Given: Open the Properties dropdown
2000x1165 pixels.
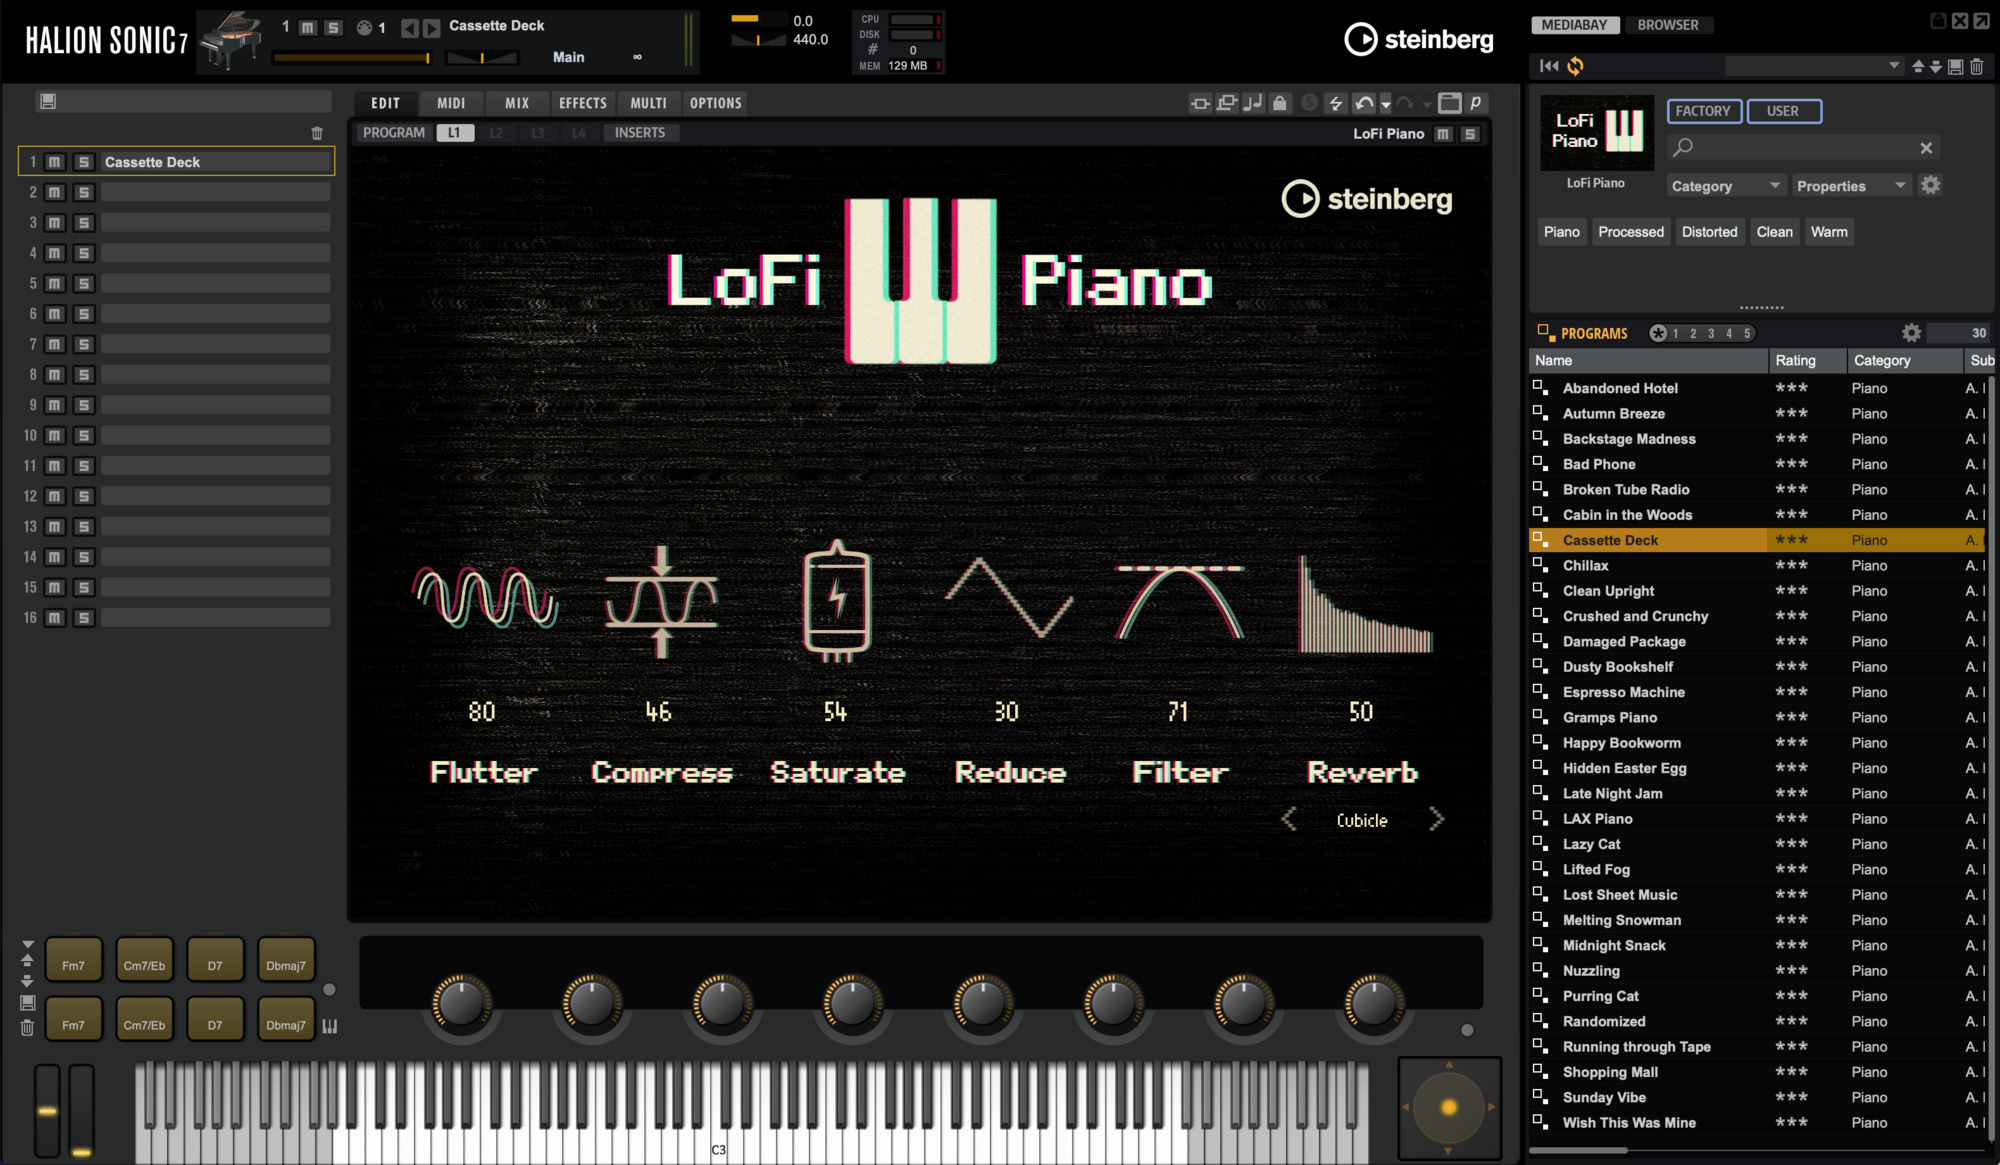Looking at the screenshot, I should click(1850, 185).
